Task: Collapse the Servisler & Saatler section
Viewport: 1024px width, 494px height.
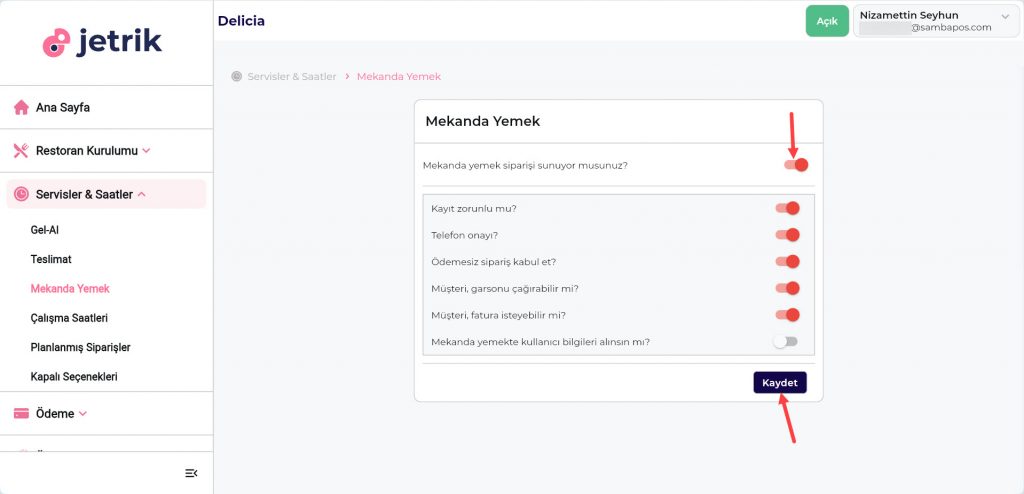Action: tap(142, 194)
